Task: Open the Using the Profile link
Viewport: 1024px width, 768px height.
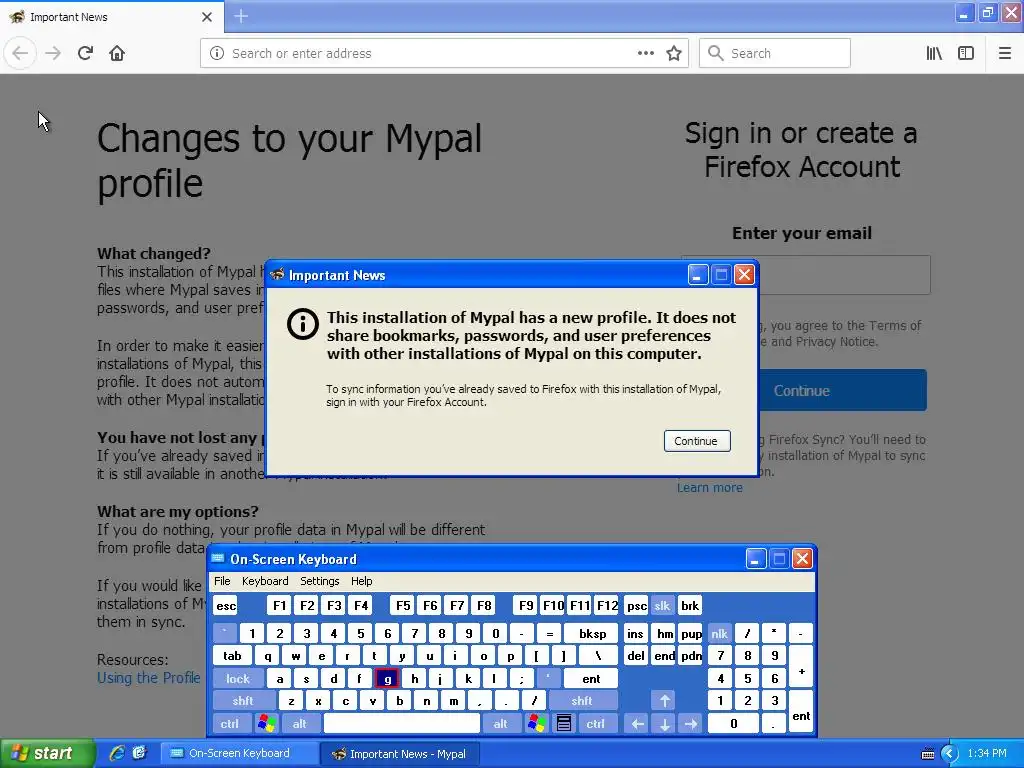Action: pyautogui.click(x=149, y=678)
